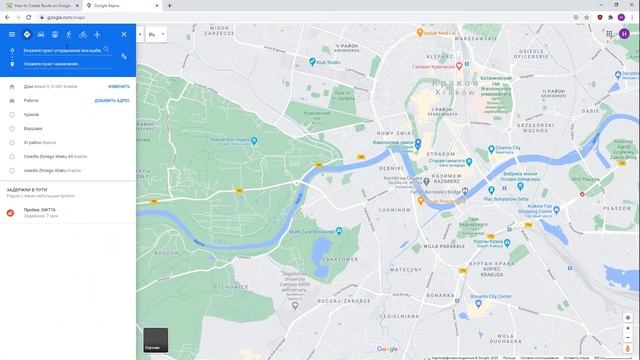
Task: Click the google.com/maps address bar
Action: click(306, 18)
